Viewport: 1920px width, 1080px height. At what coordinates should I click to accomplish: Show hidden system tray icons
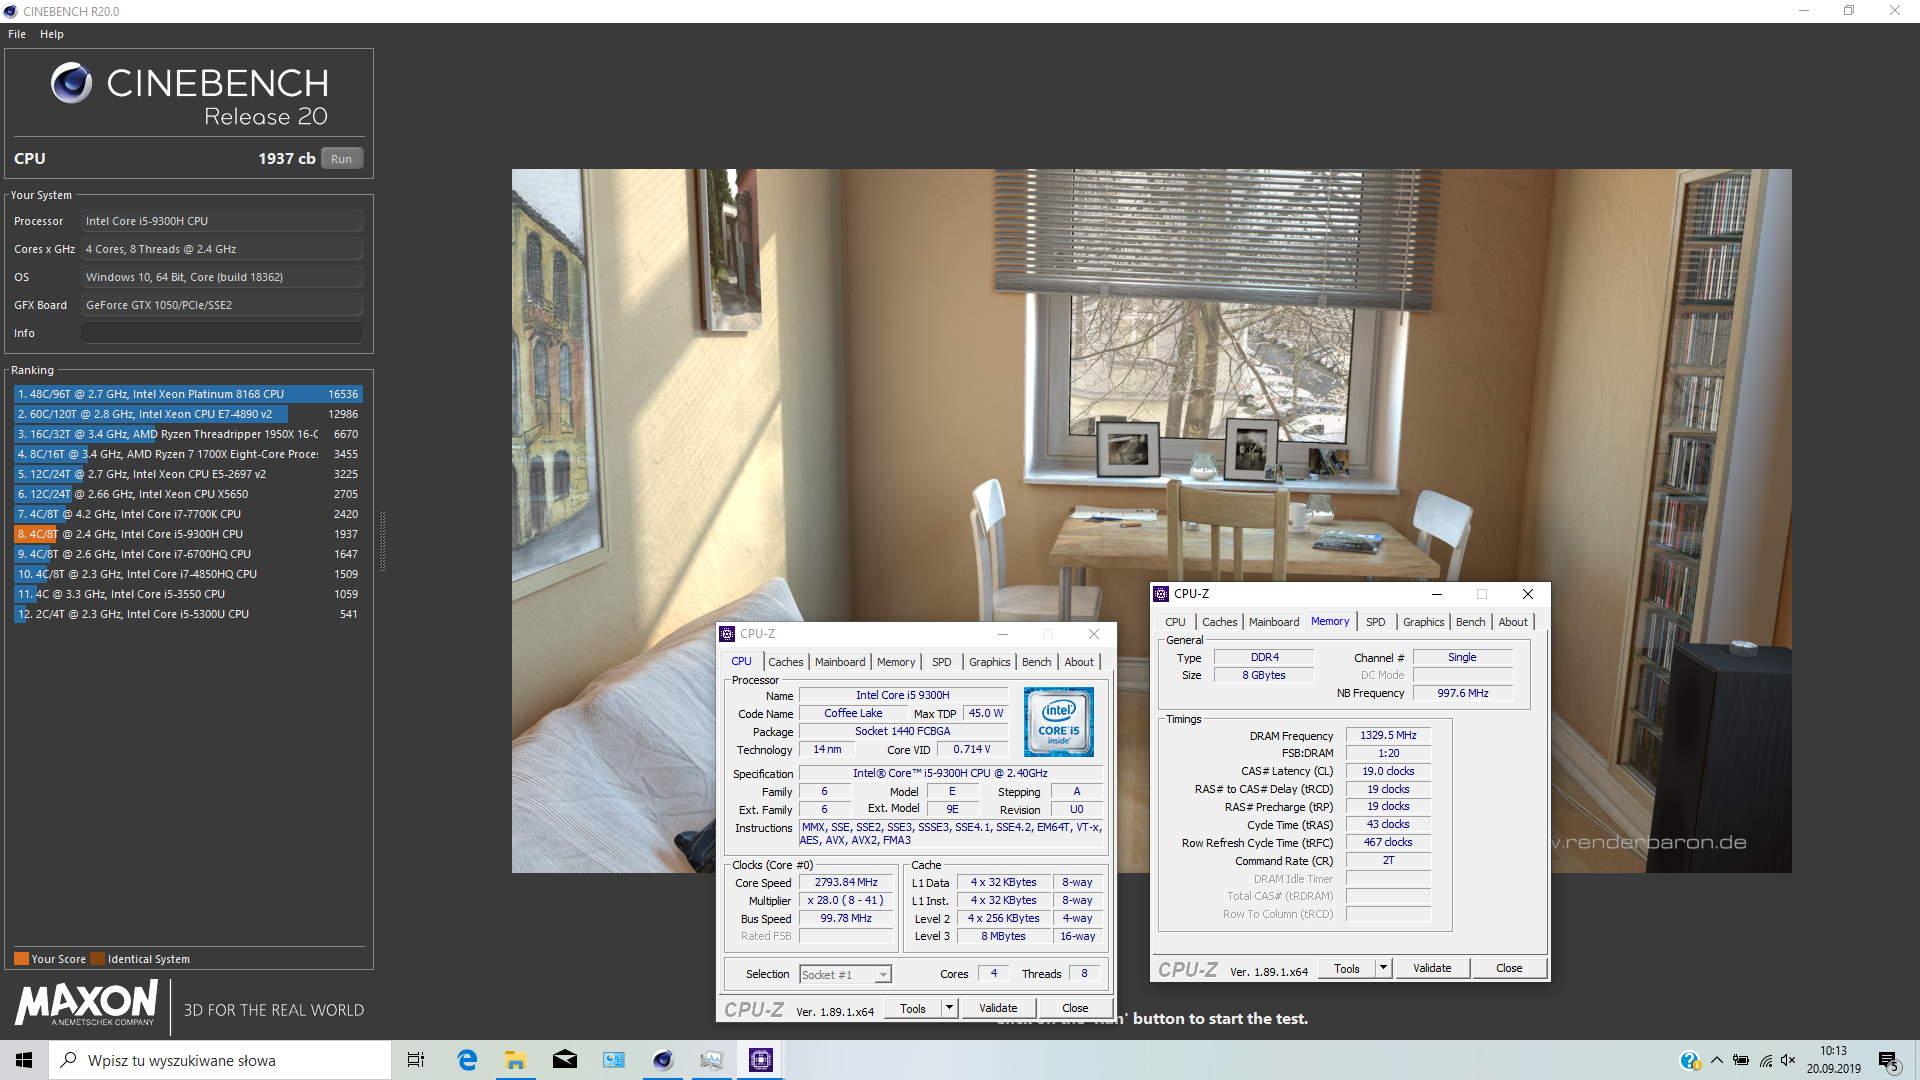(x=1717, y=1060)
